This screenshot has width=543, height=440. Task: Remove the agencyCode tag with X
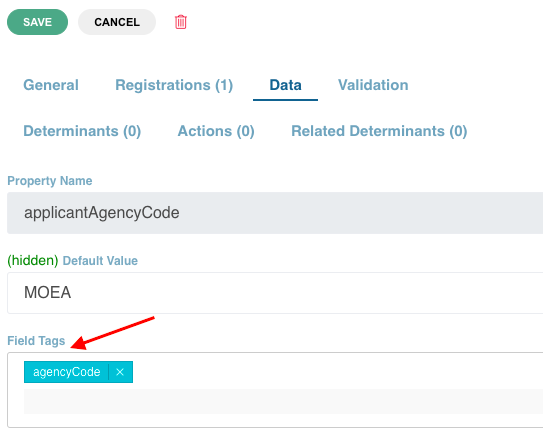click(x=120, y=372)
